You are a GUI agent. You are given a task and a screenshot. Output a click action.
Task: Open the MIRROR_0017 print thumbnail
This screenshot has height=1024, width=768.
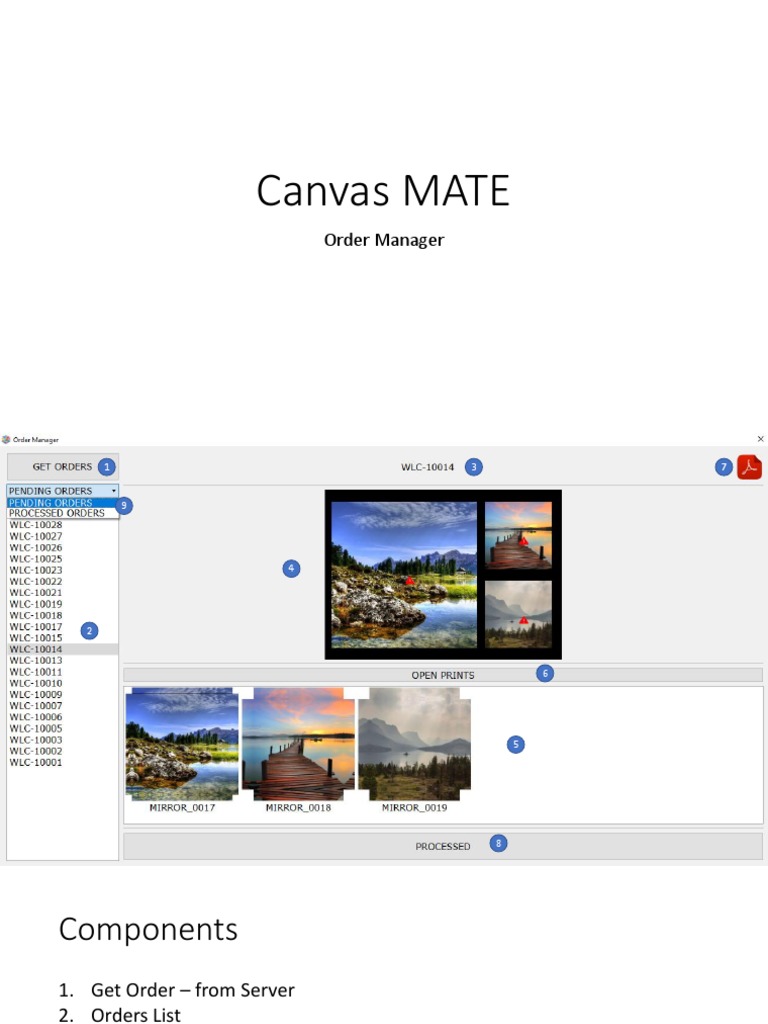[181, 743]
